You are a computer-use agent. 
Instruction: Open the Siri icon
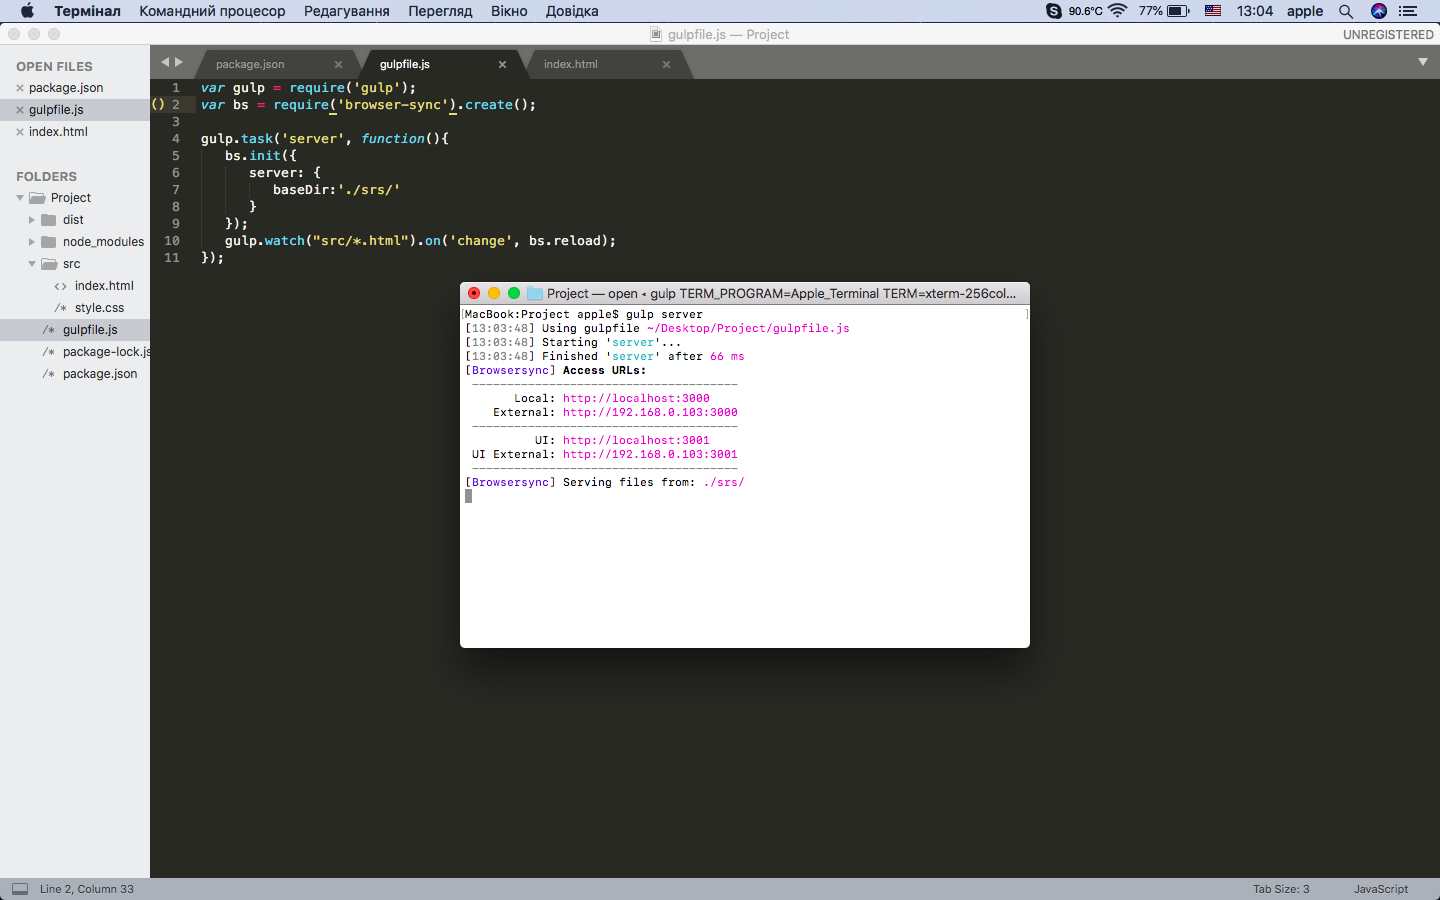(x=1379, y=11)
